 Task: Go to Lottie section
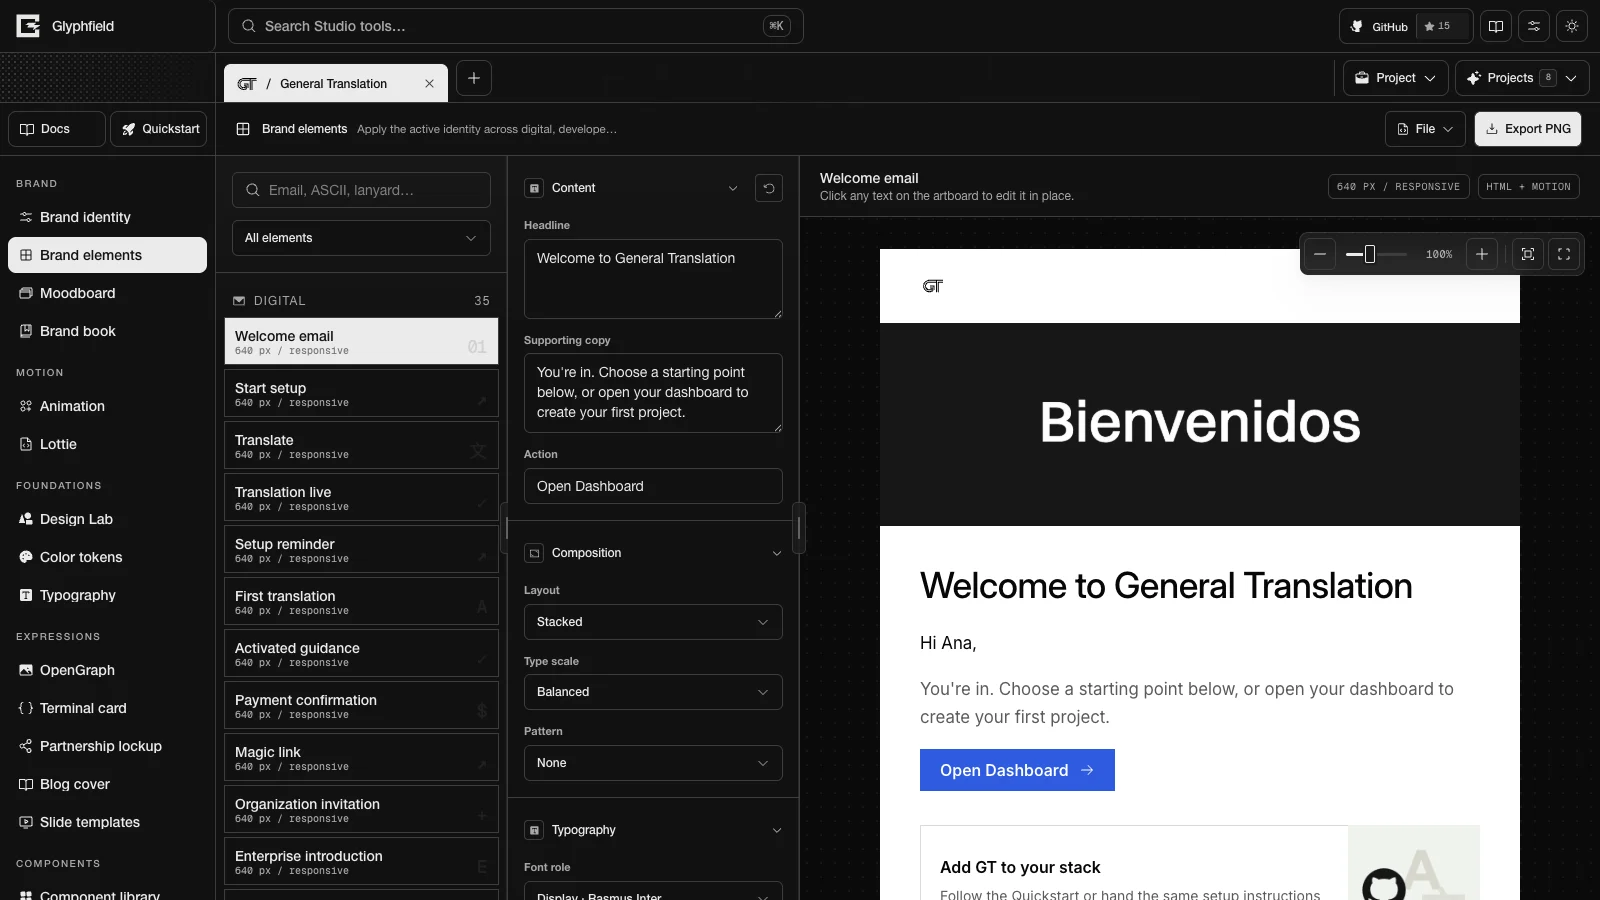pyautogui.click(x=107, y=444)
